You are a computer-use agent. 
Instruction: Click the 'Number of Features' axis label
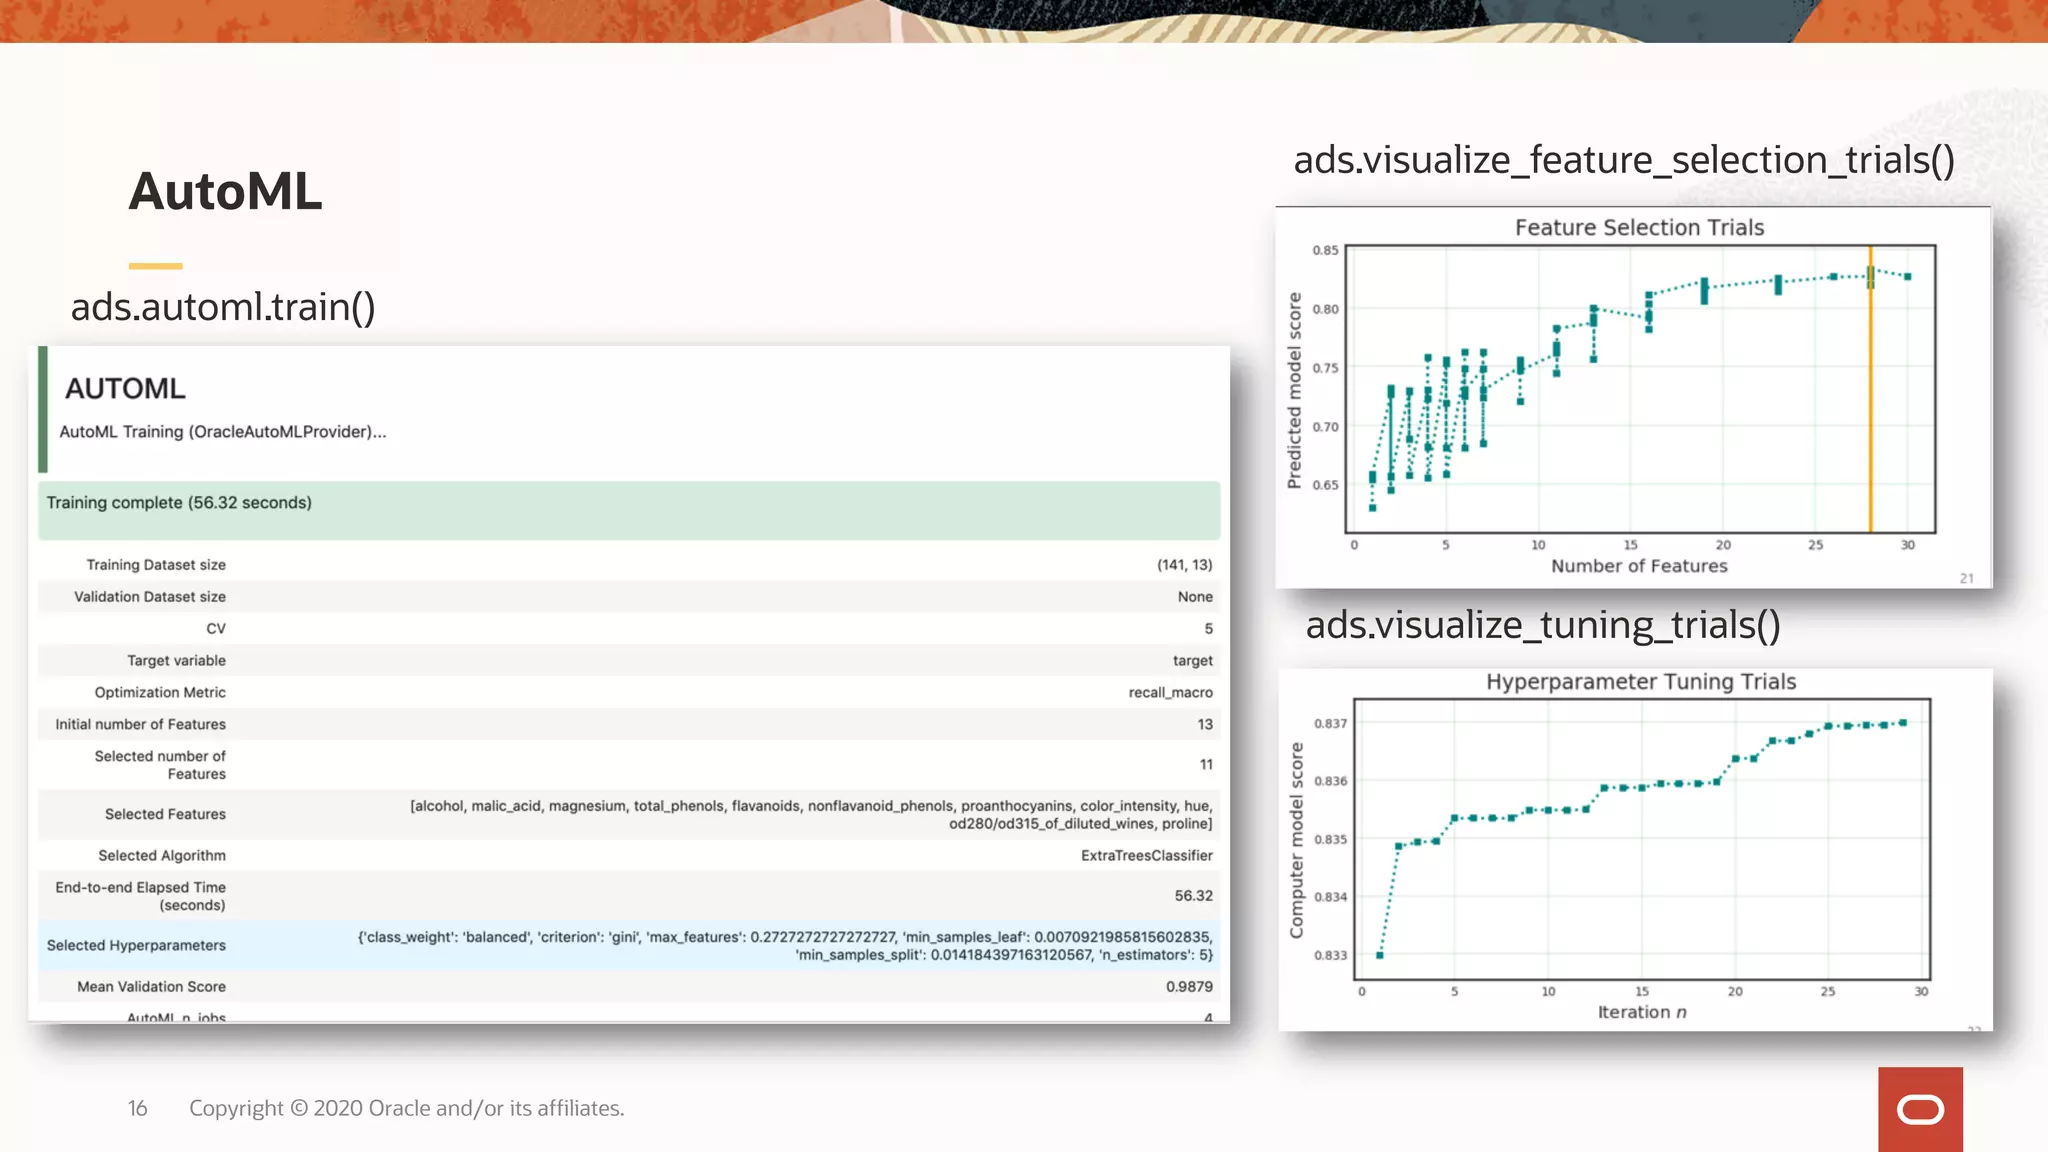tap(1639, 566)
